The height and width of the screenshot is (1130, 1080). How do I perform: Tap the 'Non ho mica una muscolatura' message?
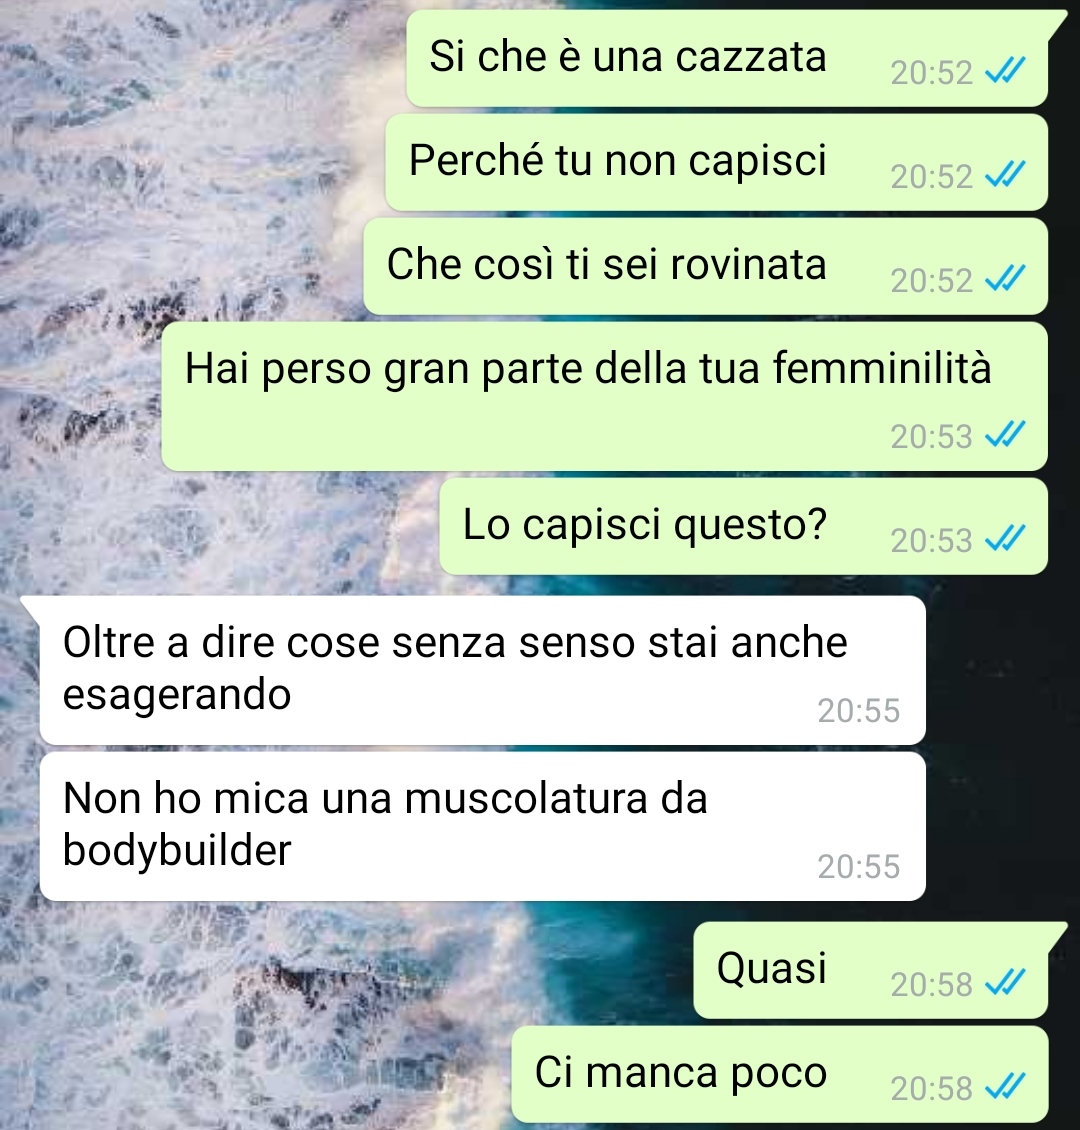click(x=483, y=826)
